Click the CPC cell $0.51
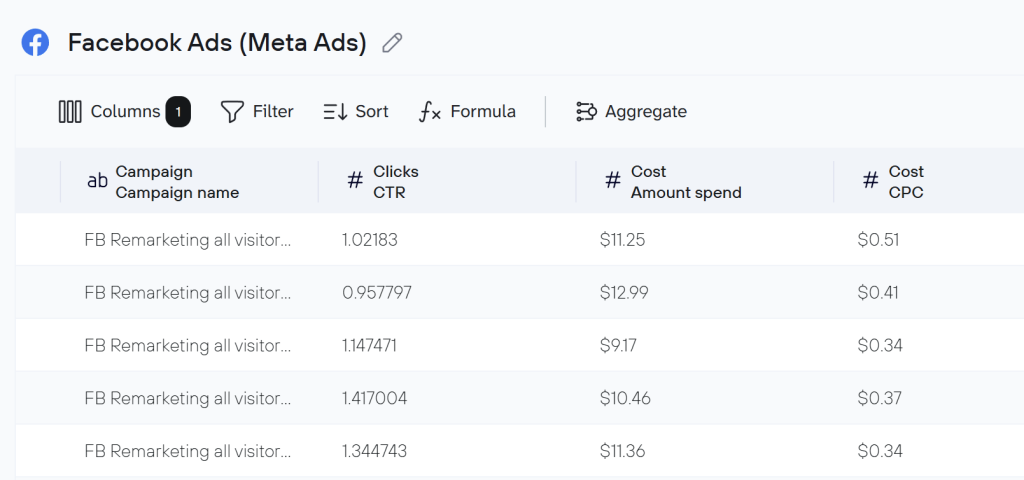Screen dimensions: 1024x480 click(x=878, y=240)
